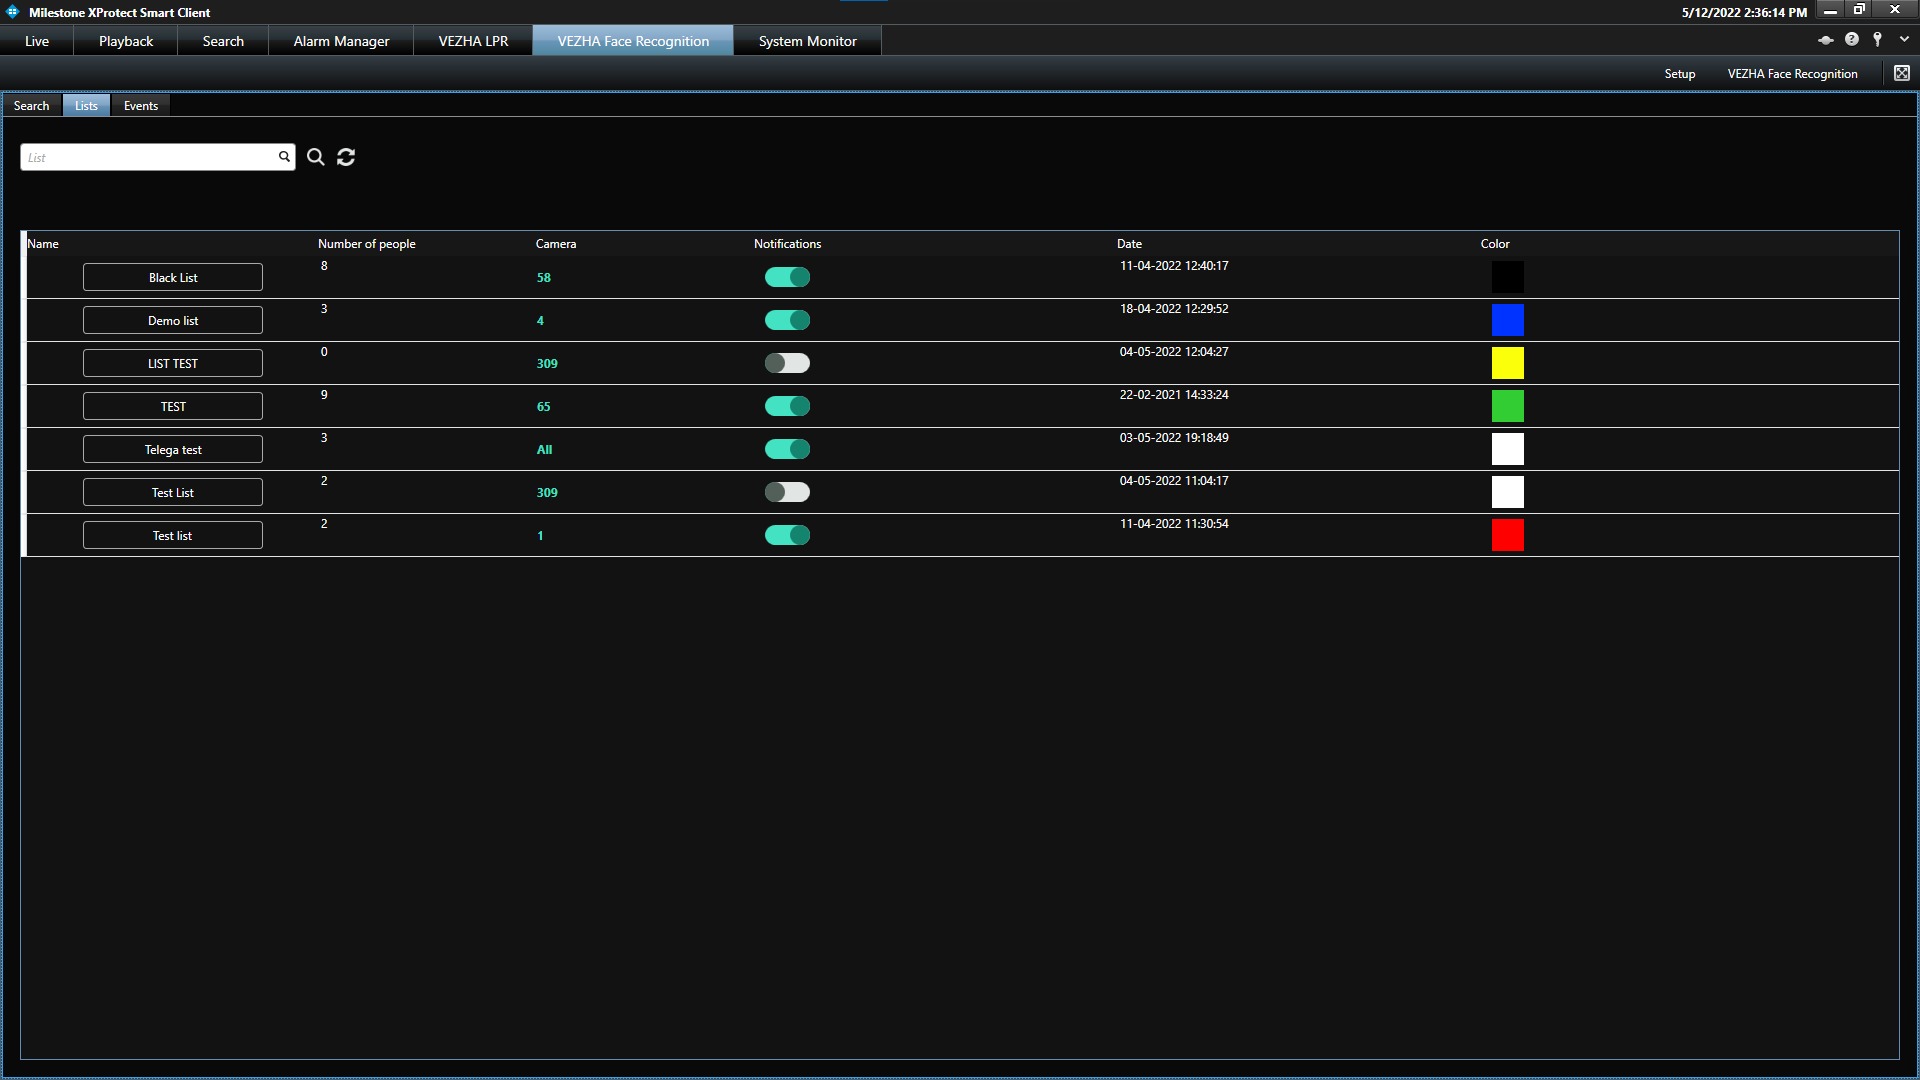
Task: Click the red color swatch of Test list
Action: coord(1508,535)
